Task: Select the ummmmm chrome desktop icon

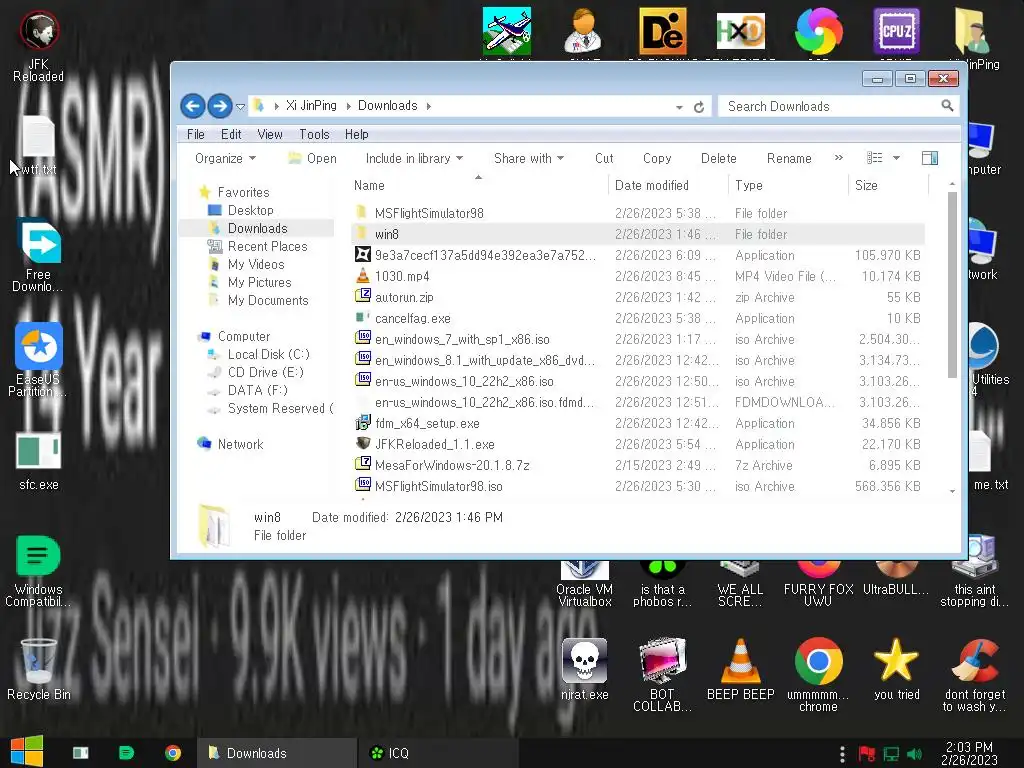Action: pyautogui.click(x=818, y=675)
